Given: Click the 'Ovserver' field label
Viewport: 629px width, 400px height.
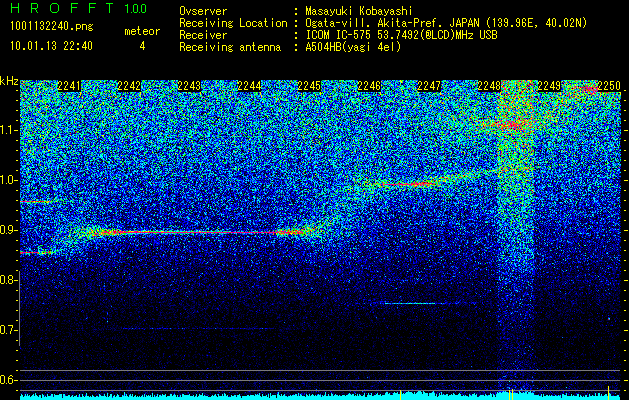Looking at the screenshot, I should click(203, 11).
